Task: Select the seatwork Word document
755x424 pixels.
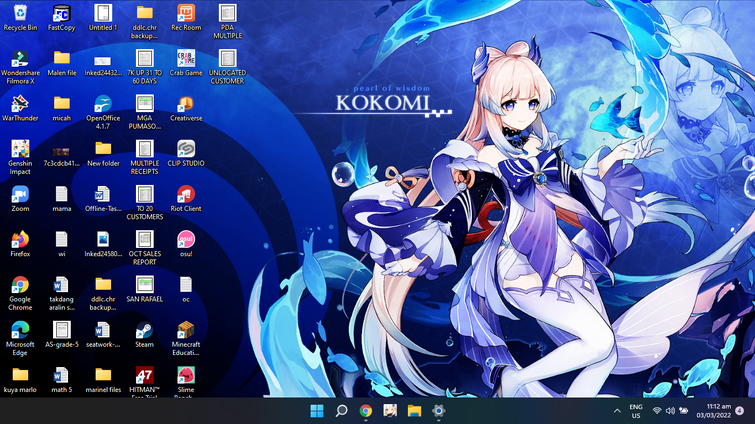Action: click(x=103, y=334)
